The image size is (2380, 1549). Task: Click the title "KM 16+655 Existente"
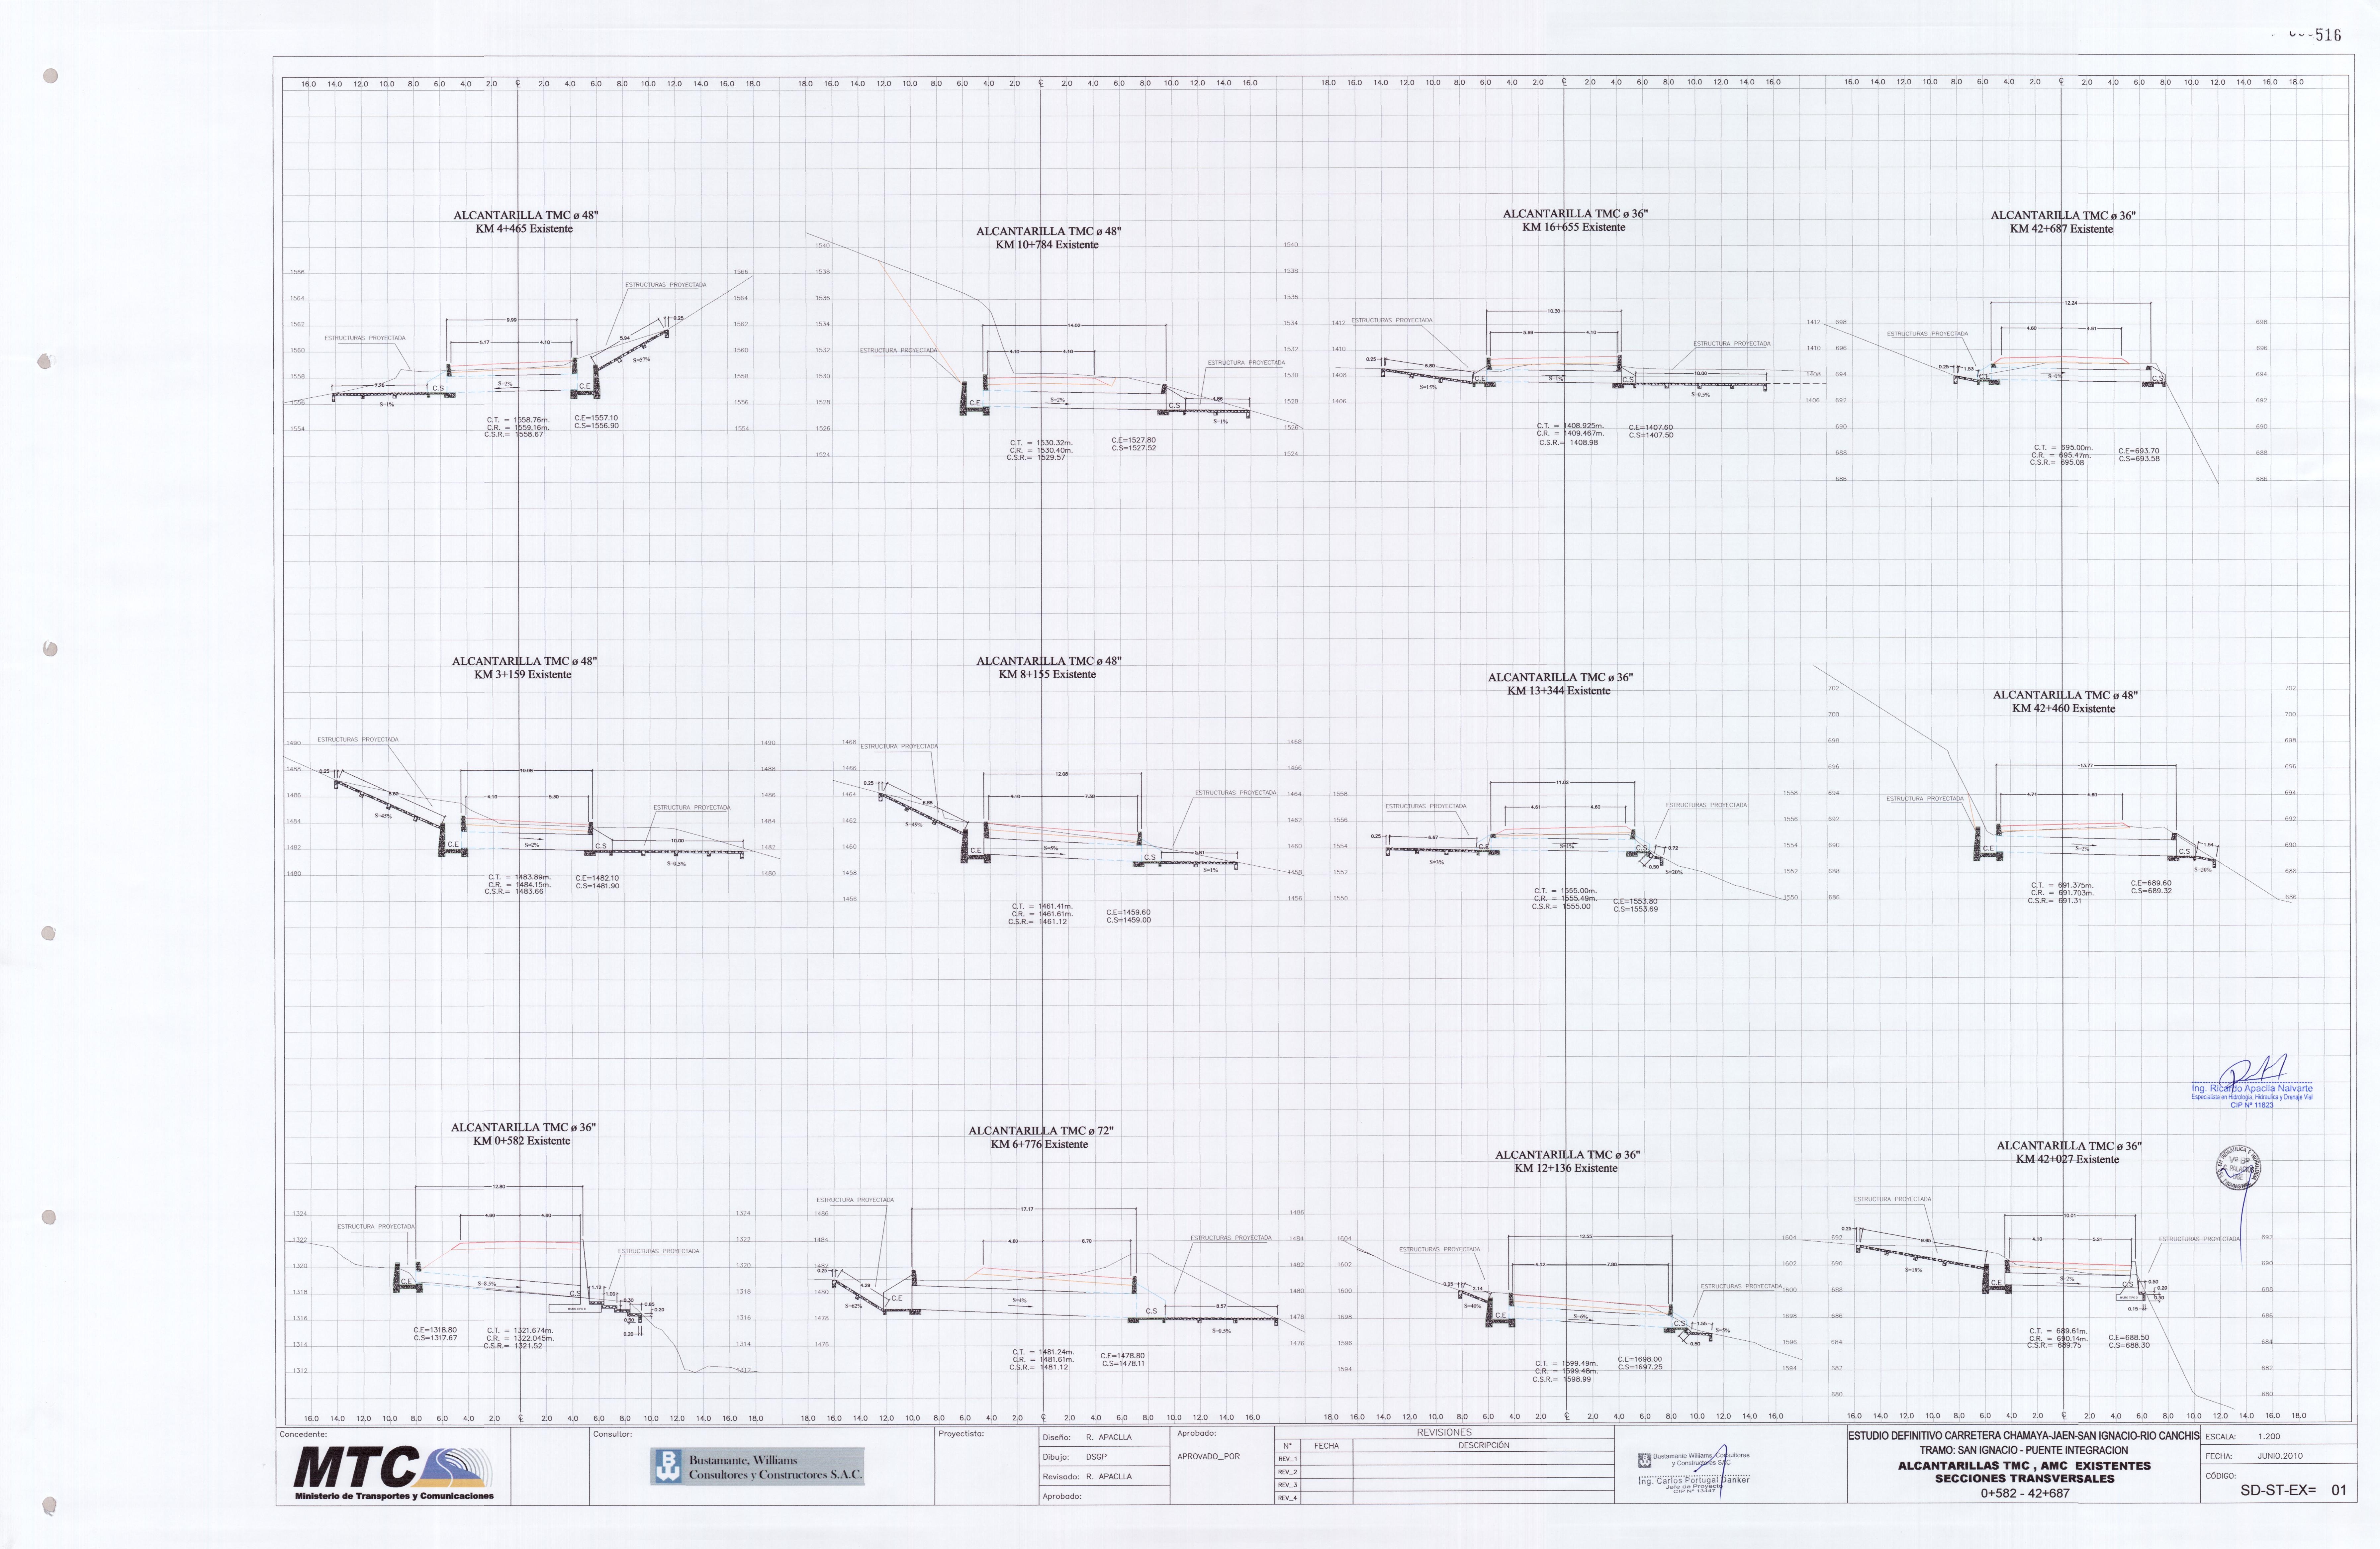(1574, 227)
